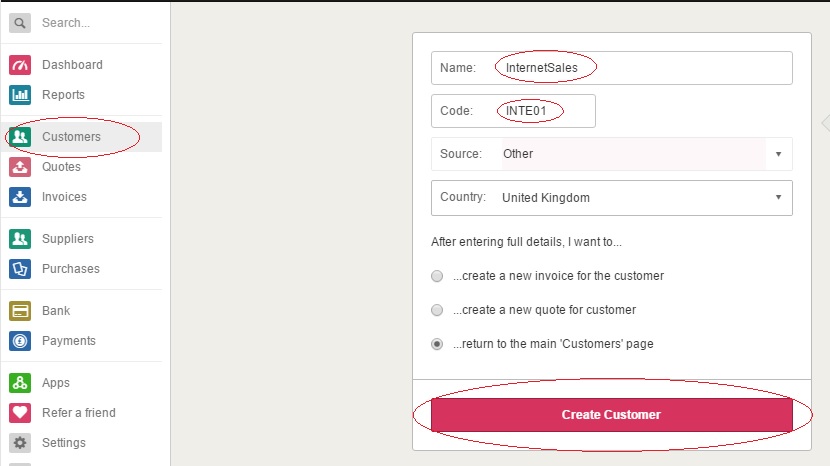This screenshot has height=466, width=830.
Task: Select create a new quote option
Action: pyautogui.click(x=437, y=310)
